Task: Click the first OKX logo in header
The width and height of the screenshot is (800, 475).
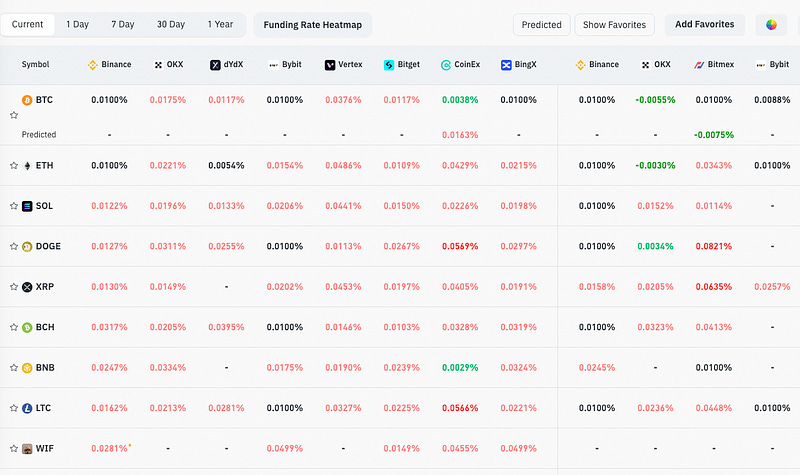Action: [158, 65]
